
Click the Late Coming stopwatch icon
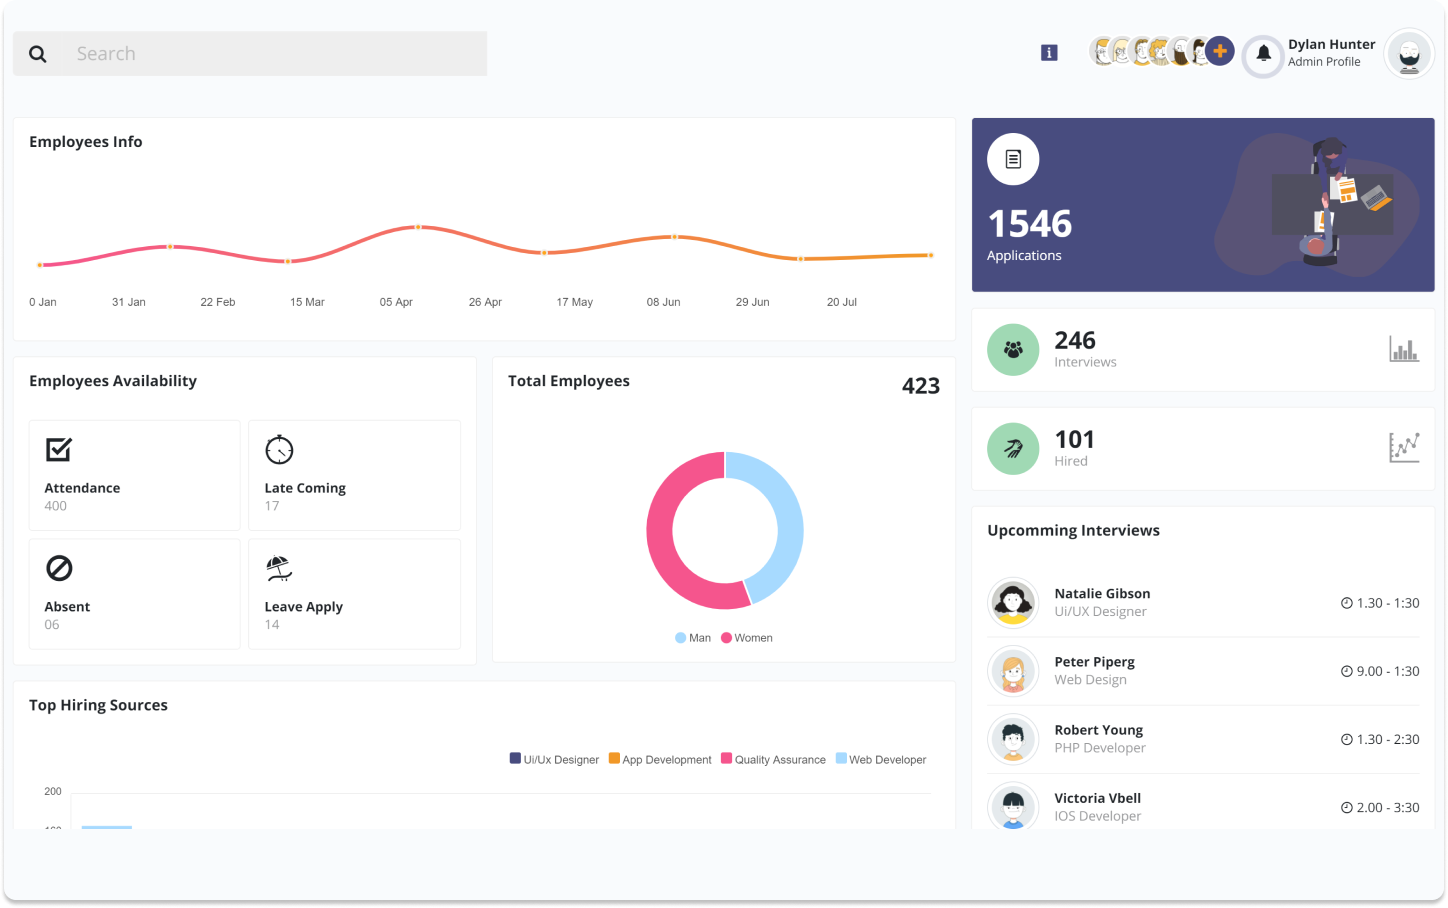tap(279, 449)
